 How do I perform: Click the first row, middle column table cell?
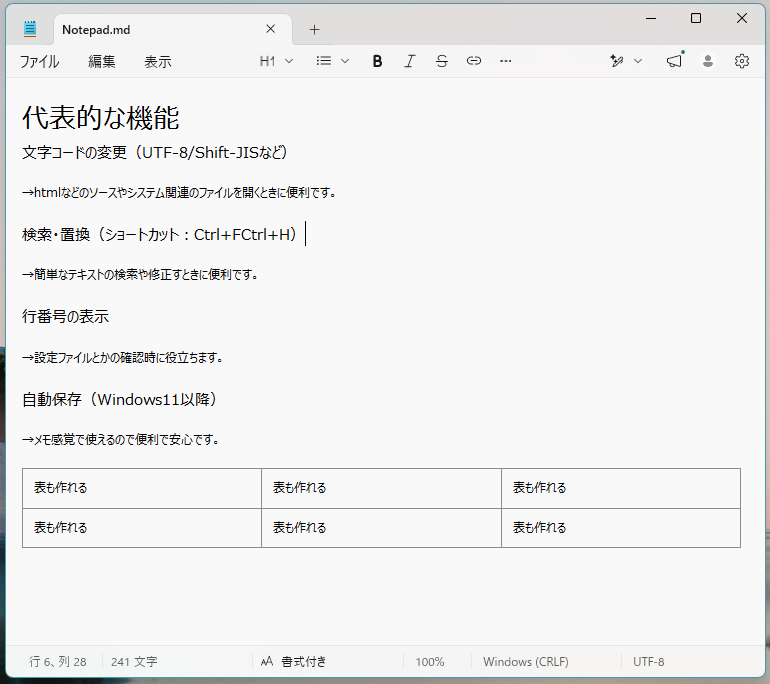382,488
